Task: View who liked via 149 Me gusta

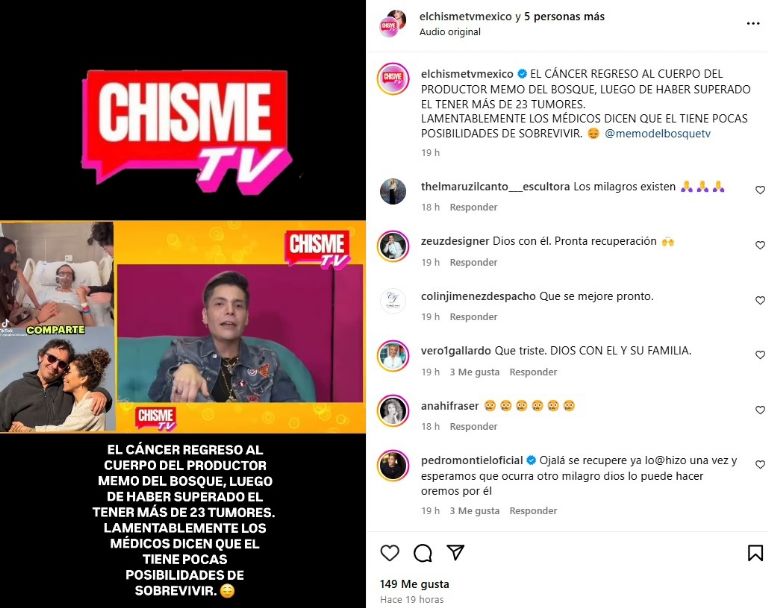Action: click(x=414, y=584)
